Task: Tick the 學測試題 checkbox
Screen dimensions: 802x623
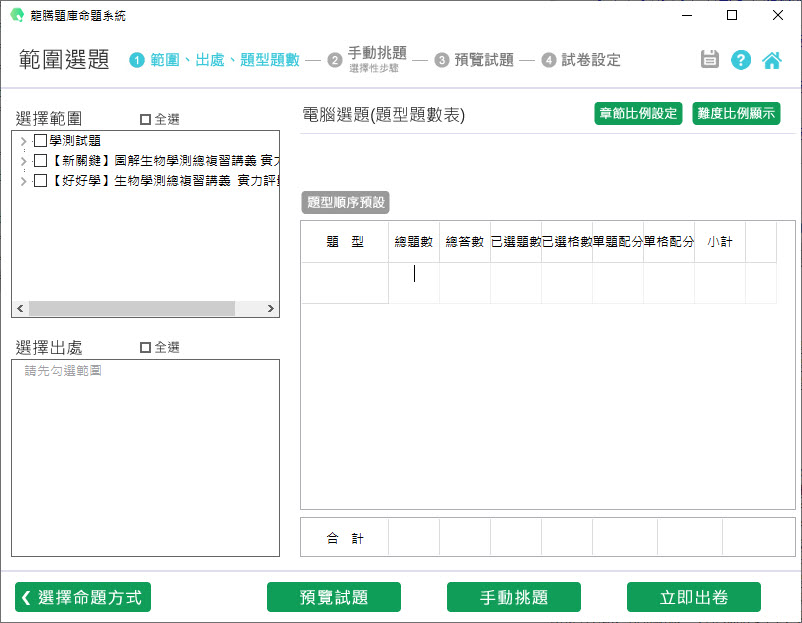Action: tap(40, 141)
